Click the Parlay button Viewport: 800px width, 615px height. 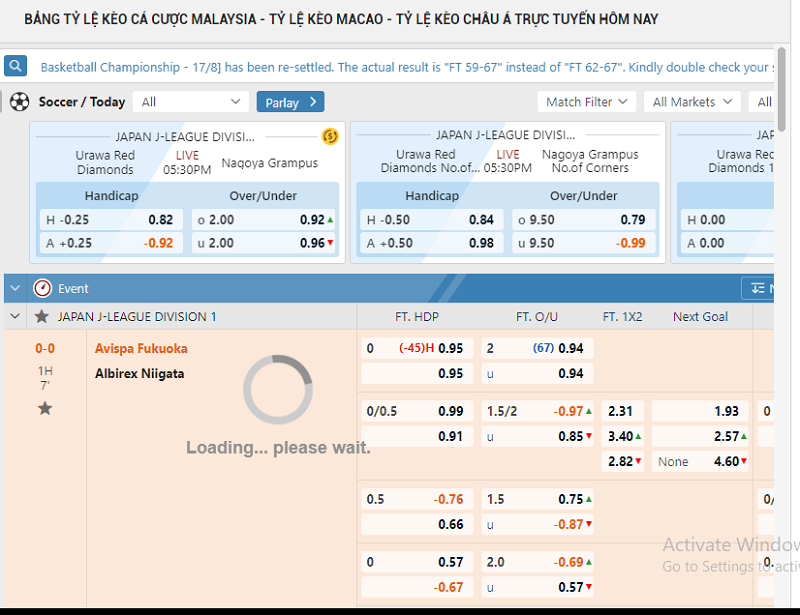290,102
